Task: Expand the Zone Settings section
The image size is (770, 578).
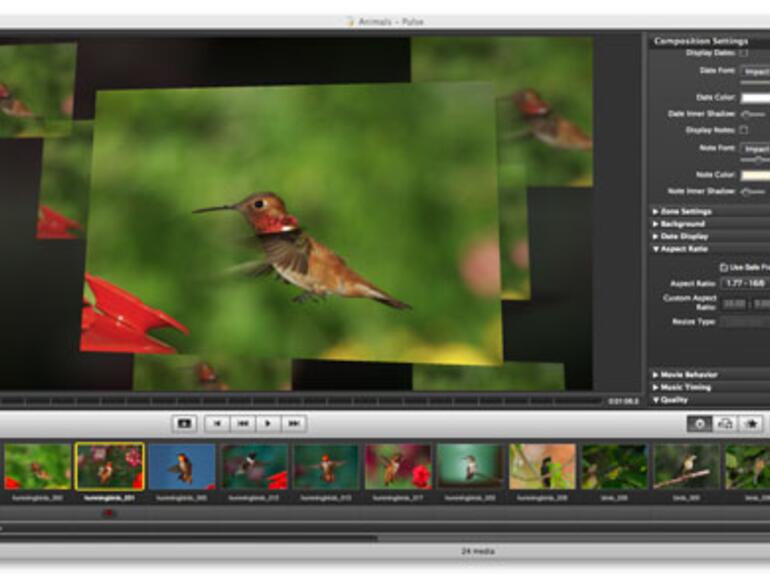Action: pos(710,212)
